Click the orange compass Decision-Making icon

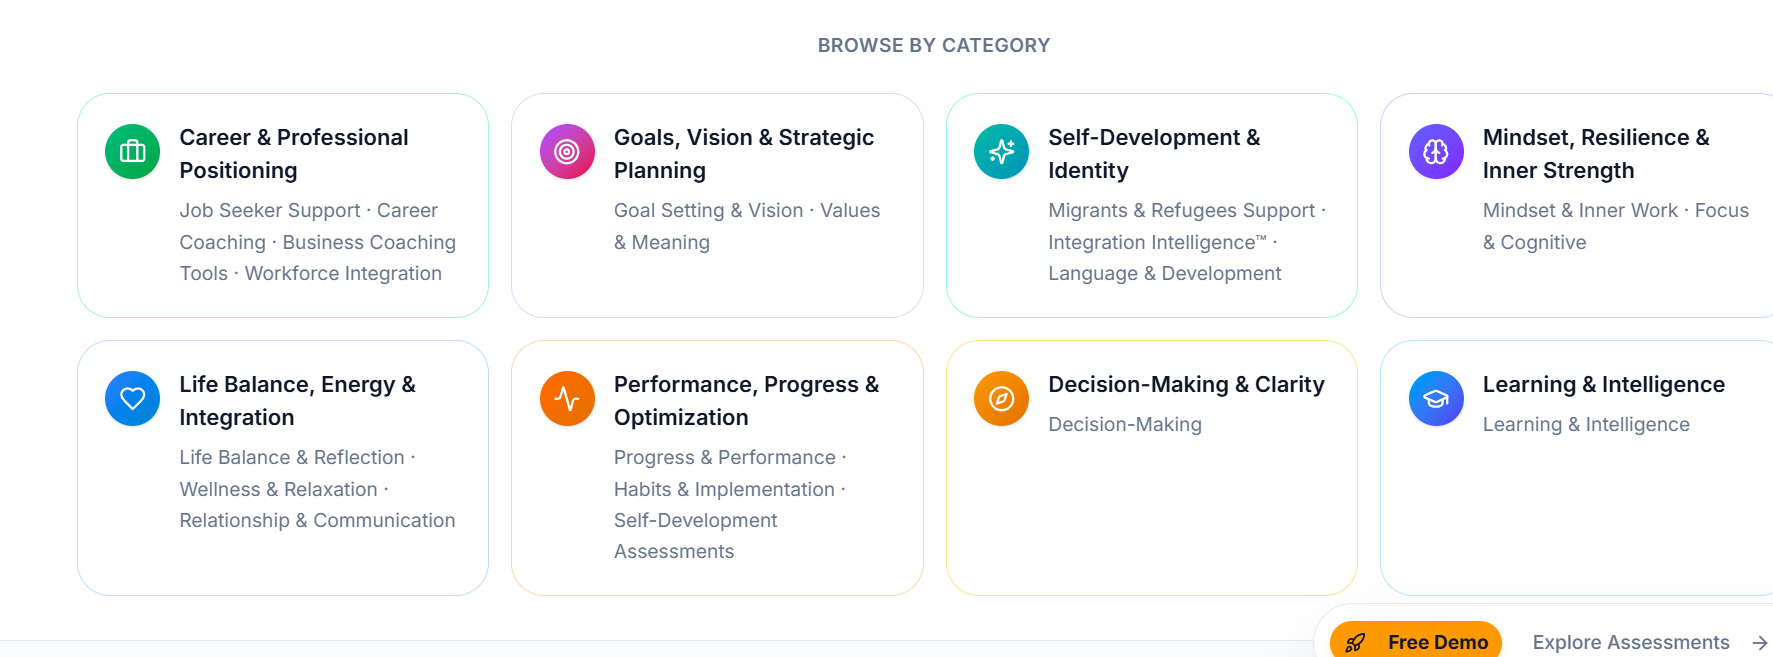1001,399
